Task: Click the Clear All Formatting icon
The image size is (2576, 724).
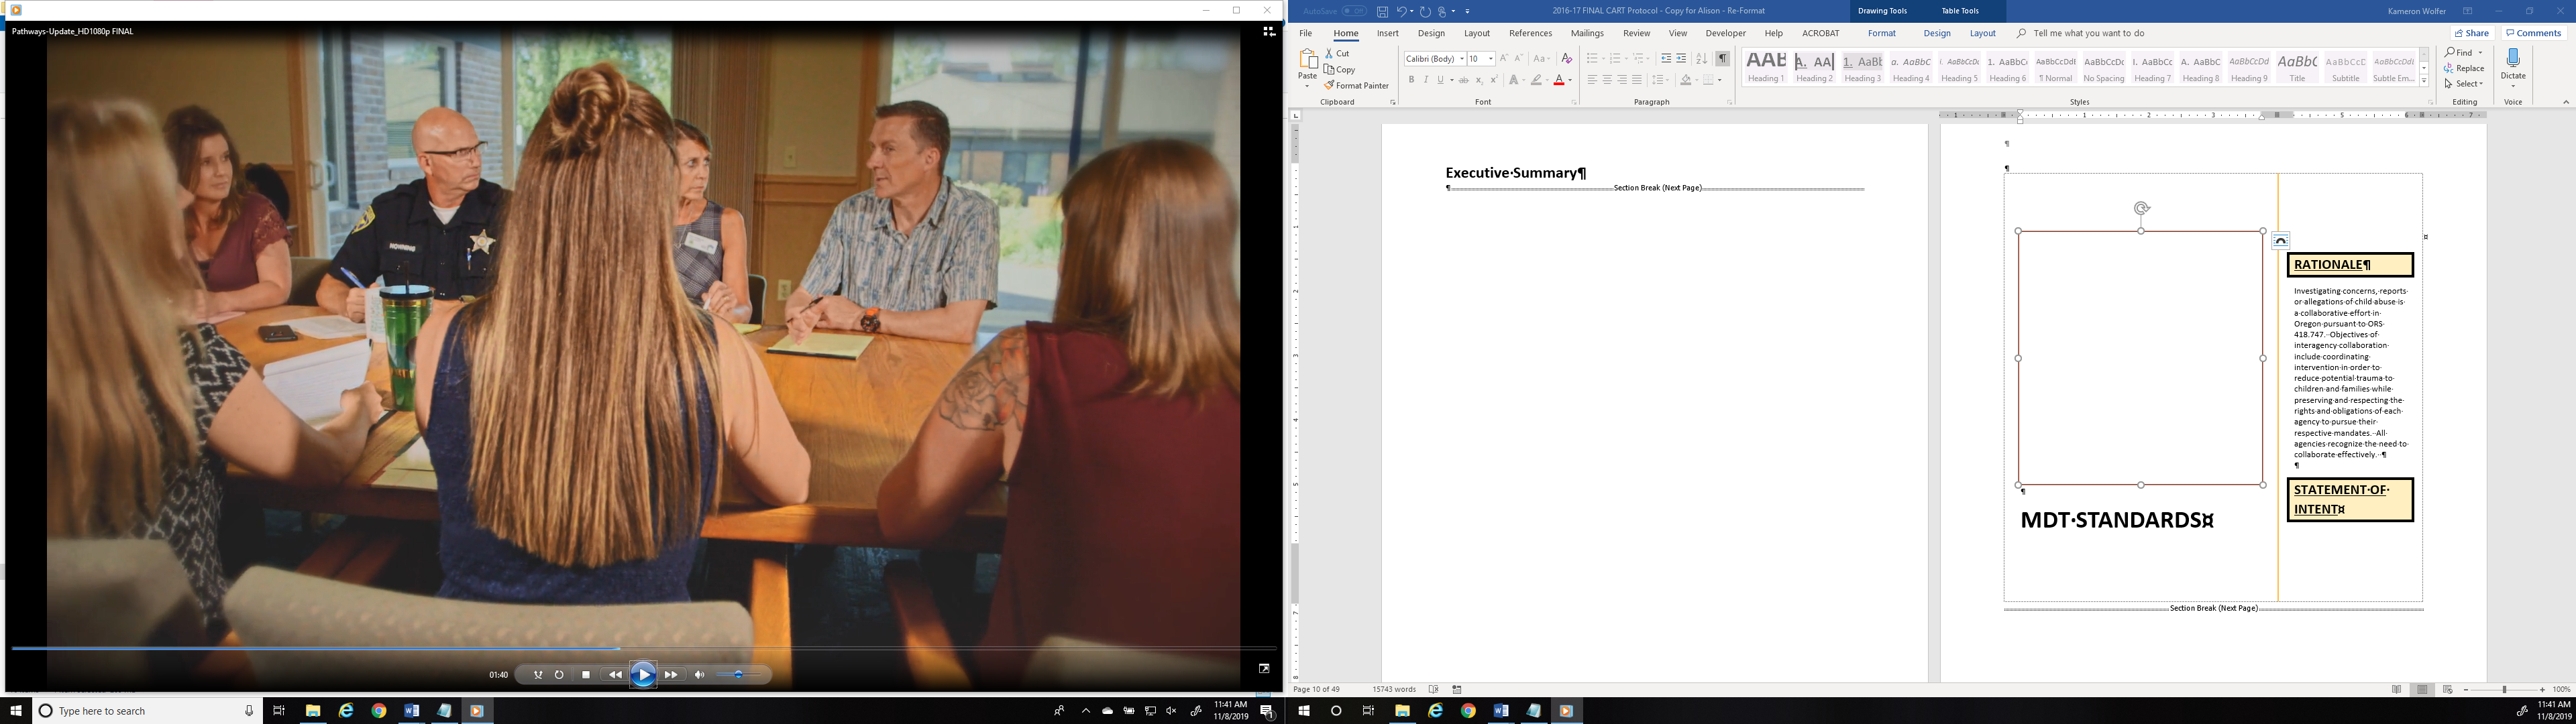Action: pos(1567,59)
